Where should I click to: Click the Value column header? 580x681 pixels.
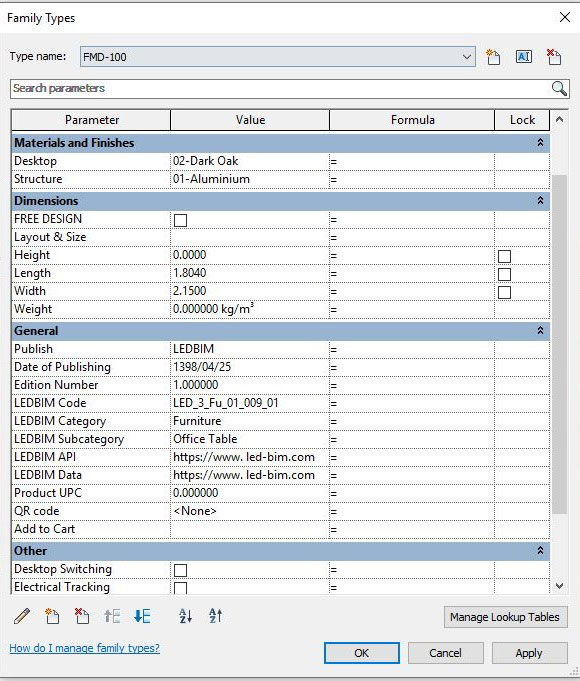(x=250, y=120)
